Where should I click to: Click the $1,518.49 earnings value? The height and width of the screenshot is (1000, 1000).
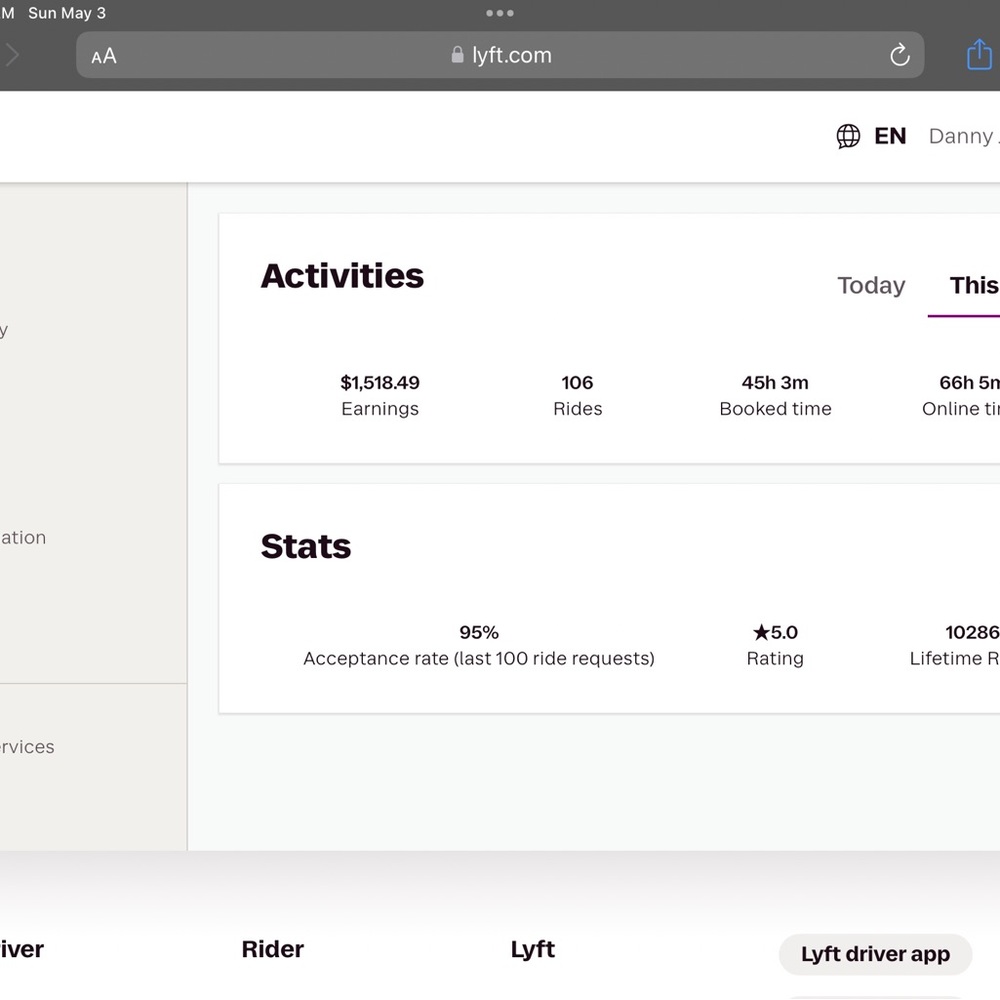pos(380,383)
